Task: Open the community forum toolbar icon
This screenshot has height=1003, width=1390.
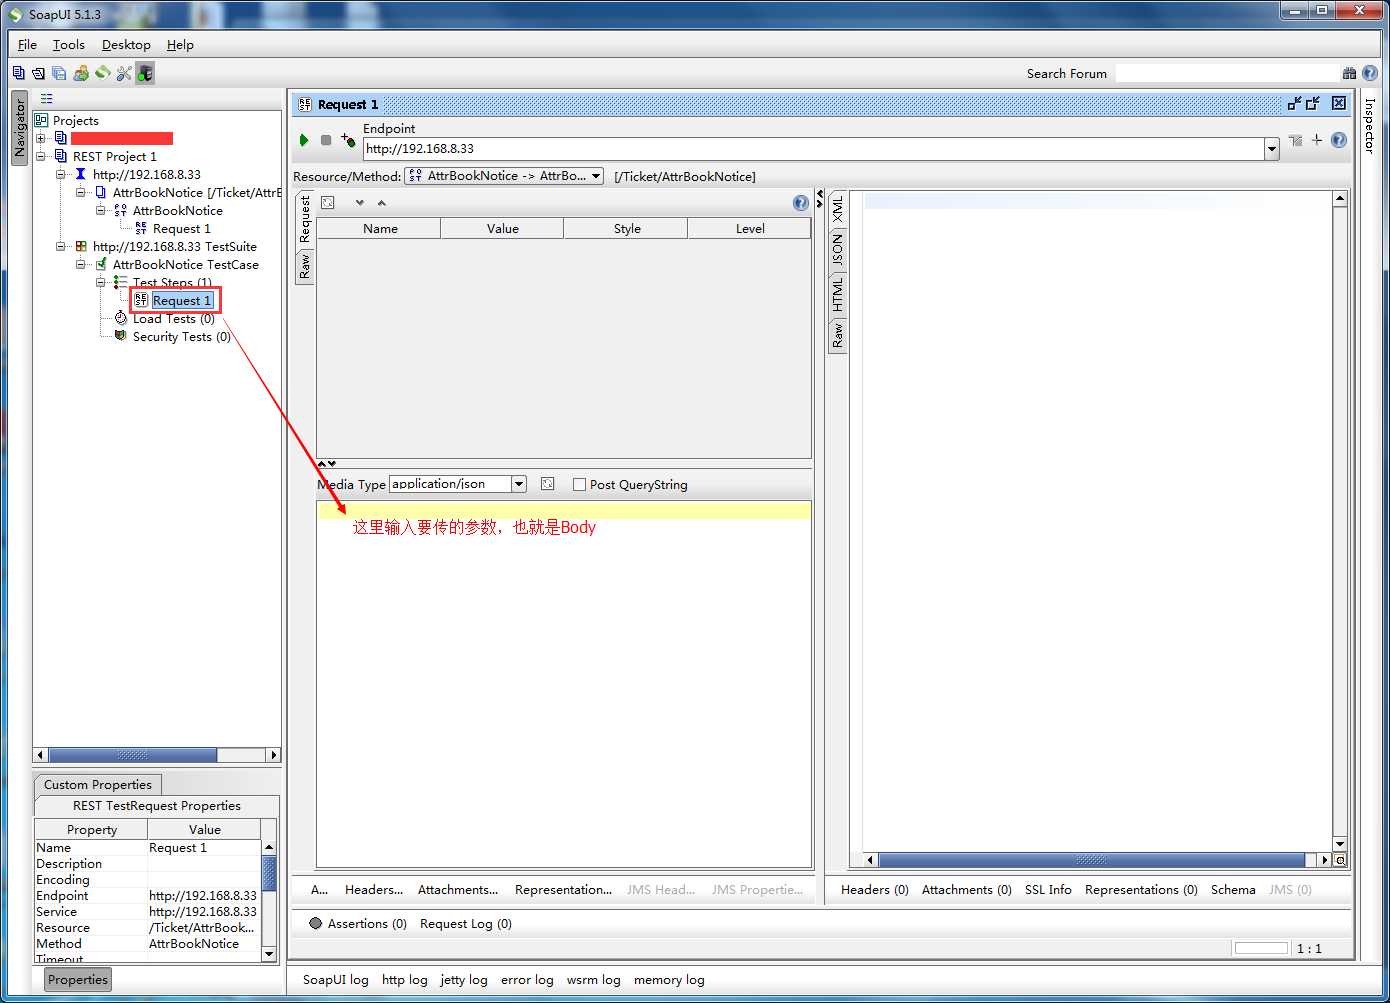Action: point(81,73)
